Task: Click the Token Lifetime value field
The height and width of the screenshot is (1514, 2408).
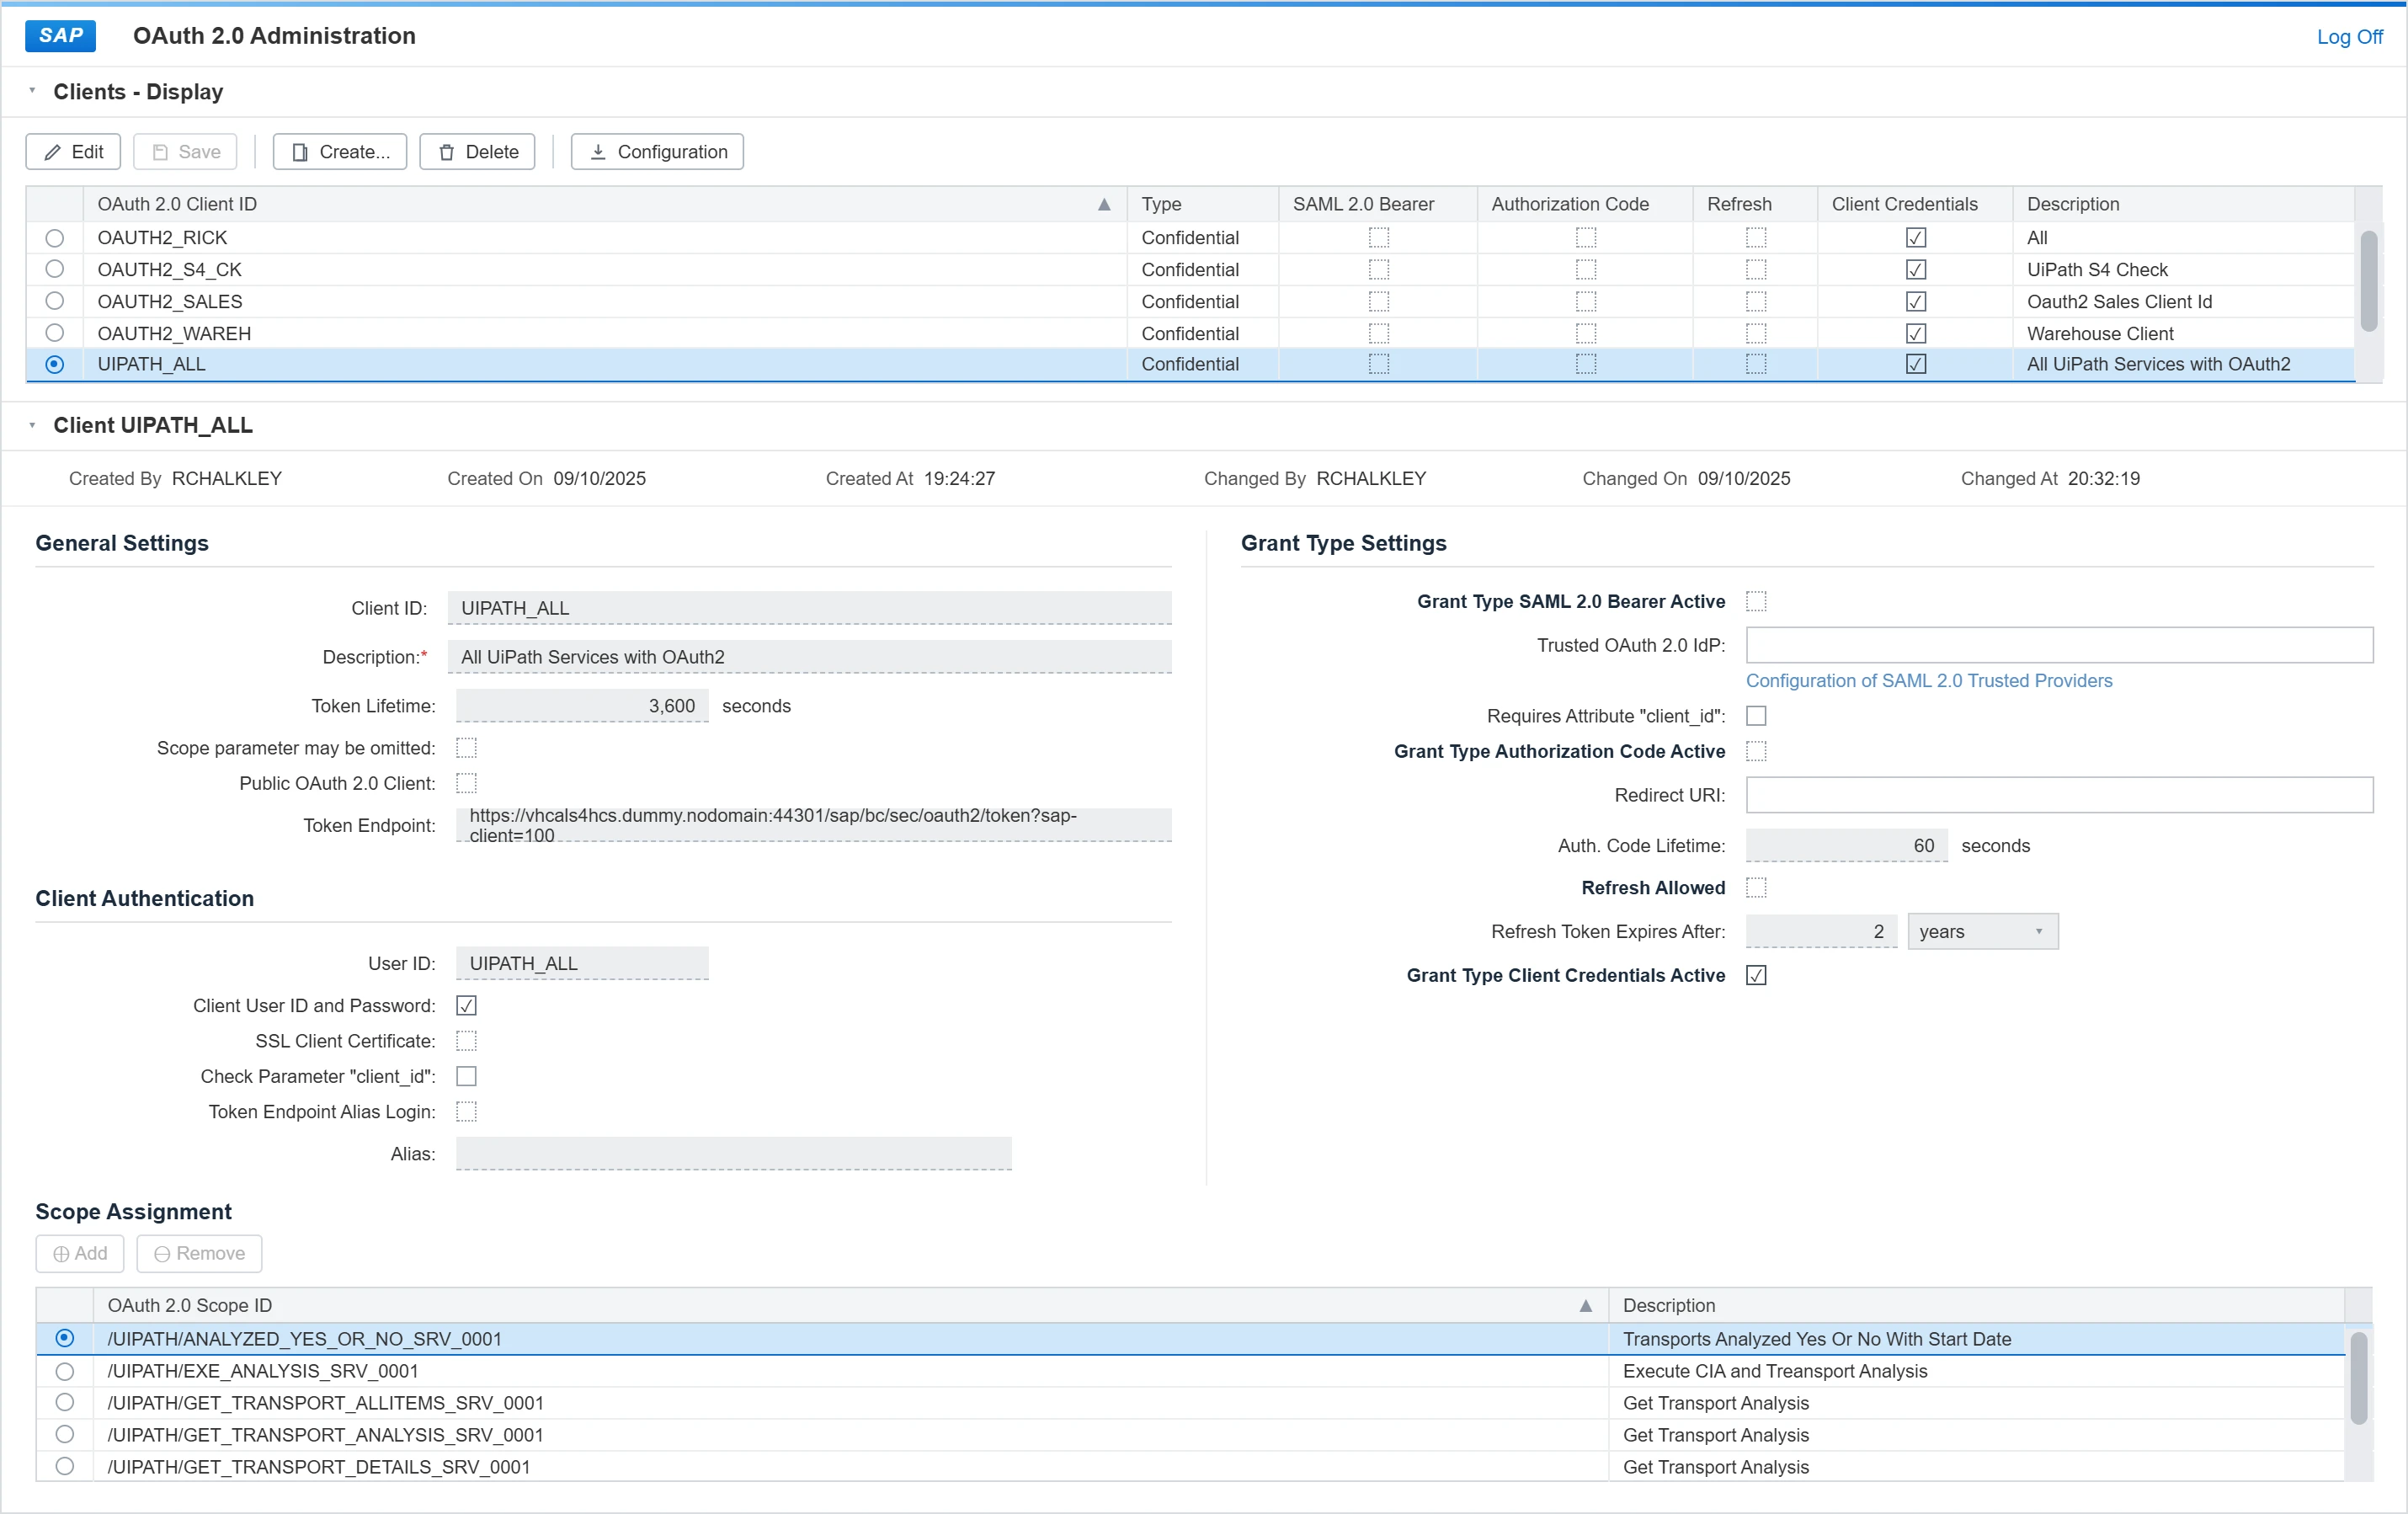Action: click(x=582, y=706)
